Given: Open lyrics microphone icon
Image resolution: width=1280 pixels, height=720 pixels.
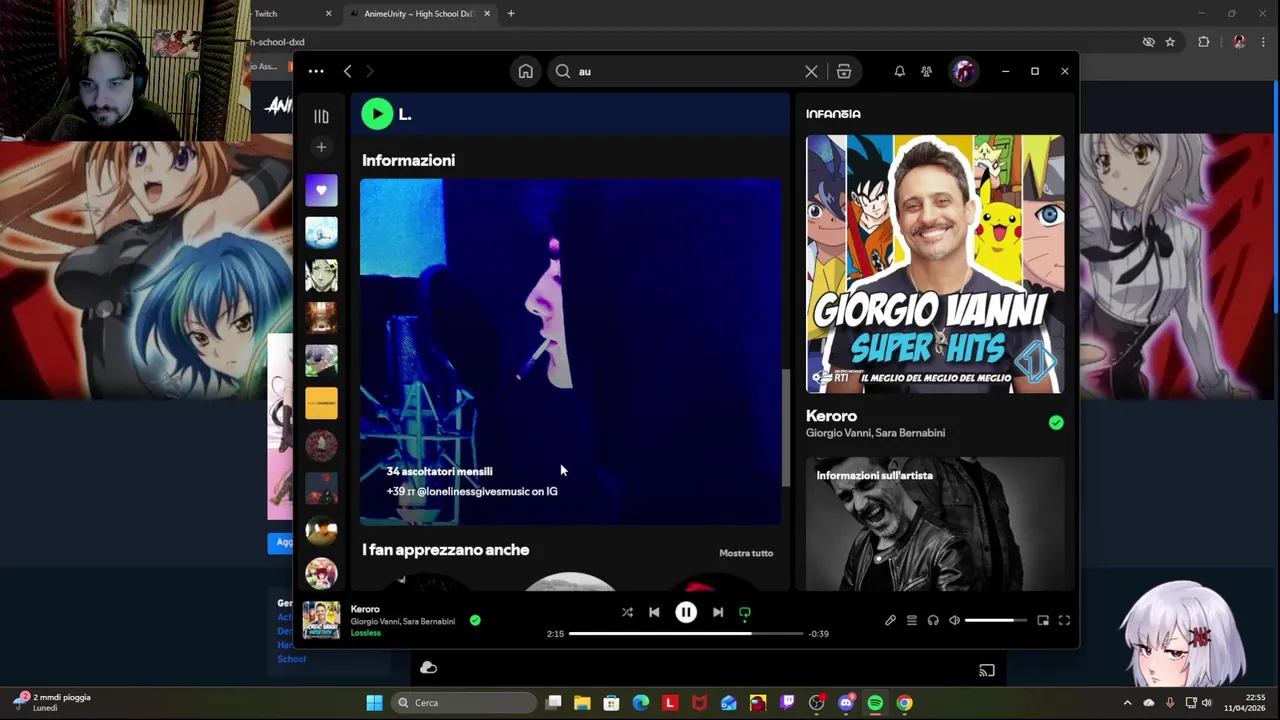Looking at the screenshot, I should pos(890,620).
